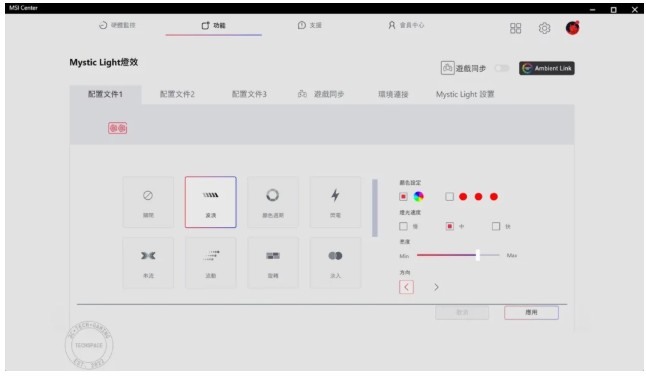The width and height of the screenshot is (646, 377).
Task: Click the Apply 應用 button
Action: click(x=531, y=312)
